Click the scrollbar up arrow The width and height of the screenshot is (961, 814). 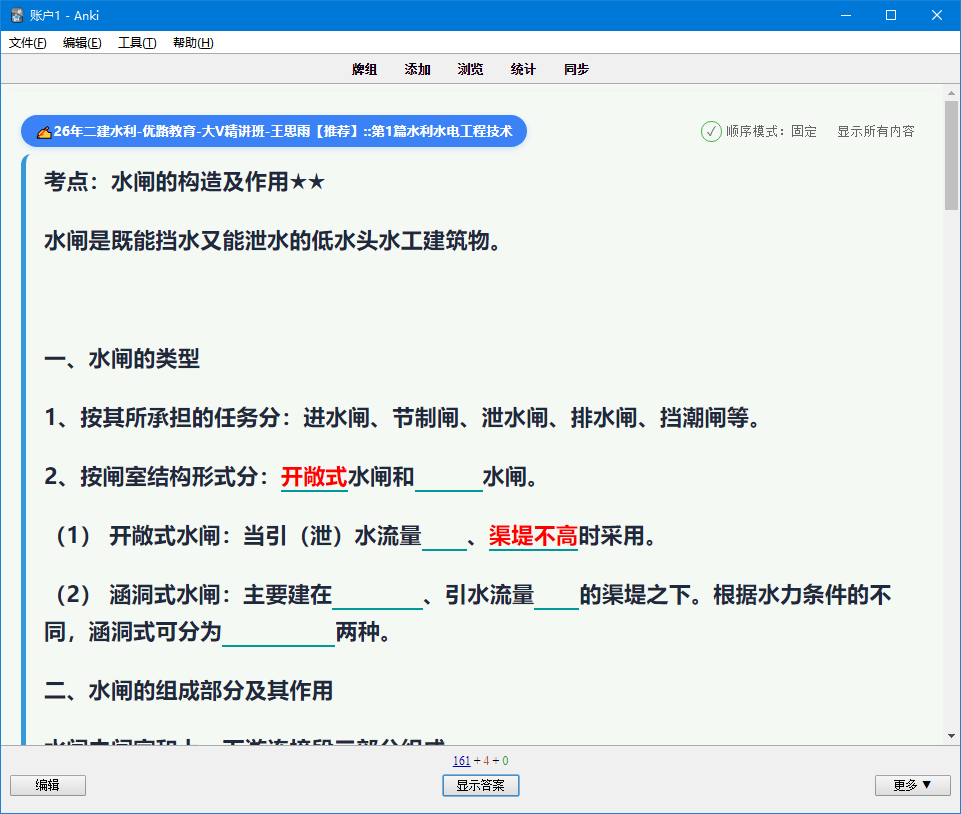pyautogui.click(x=951, y=94)
